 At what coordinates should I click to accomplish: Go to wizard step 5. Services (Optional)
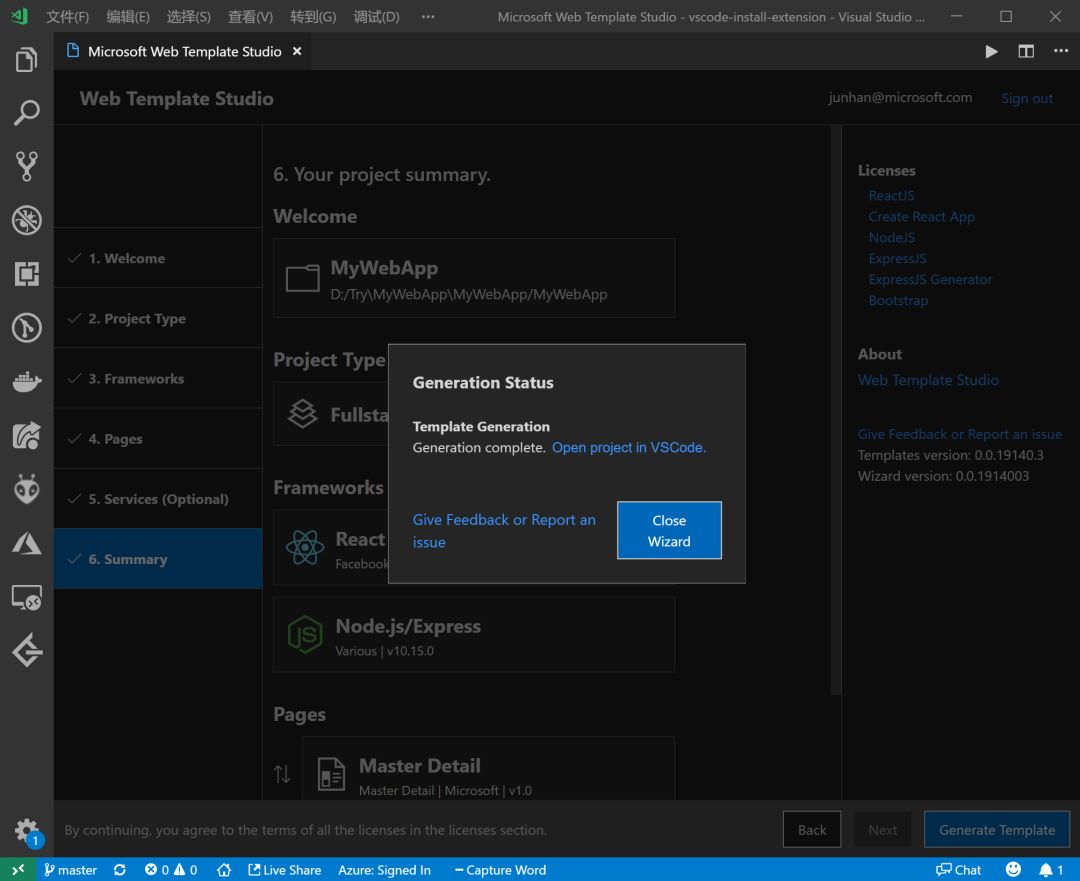click(x=158, y=499)
